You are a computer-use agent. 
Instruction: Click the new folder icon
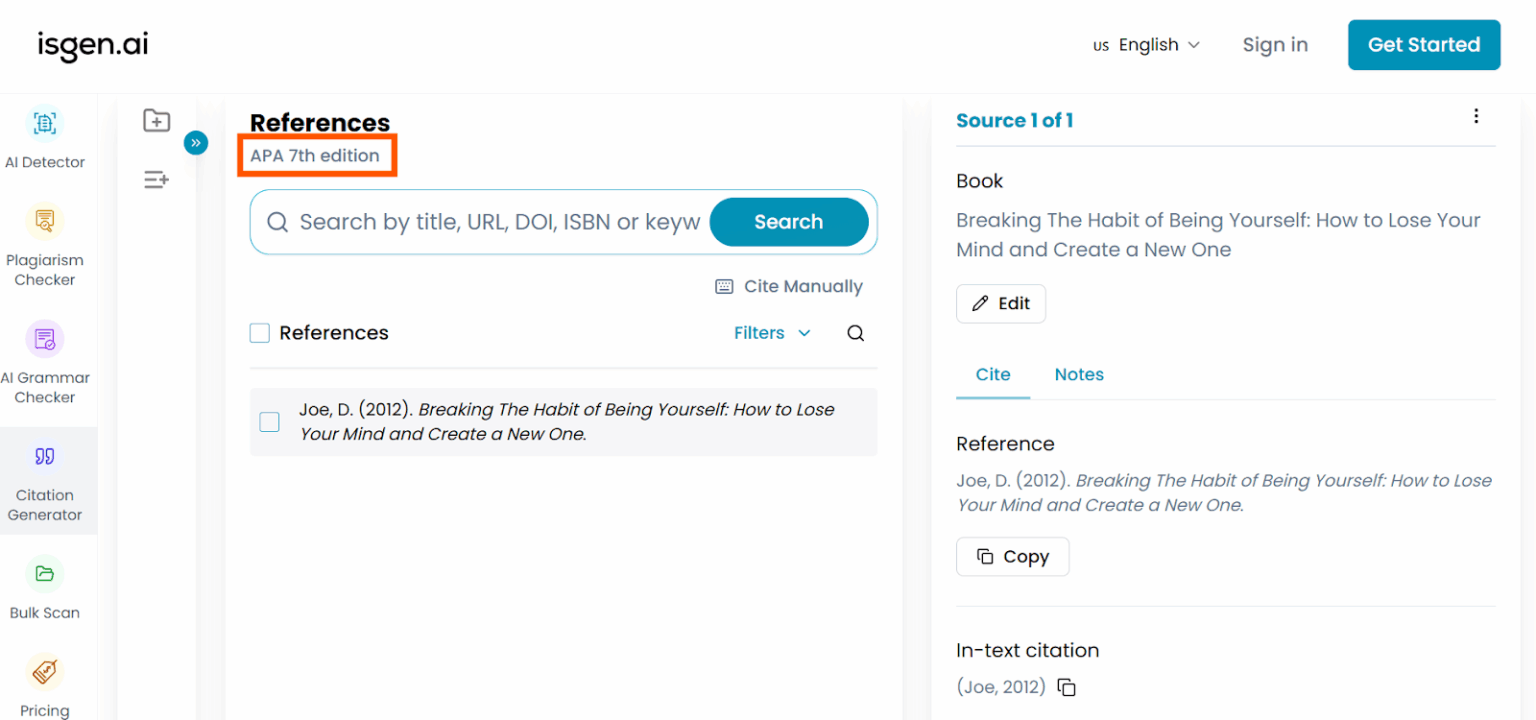pyautogui.click(x=156, y=120)
